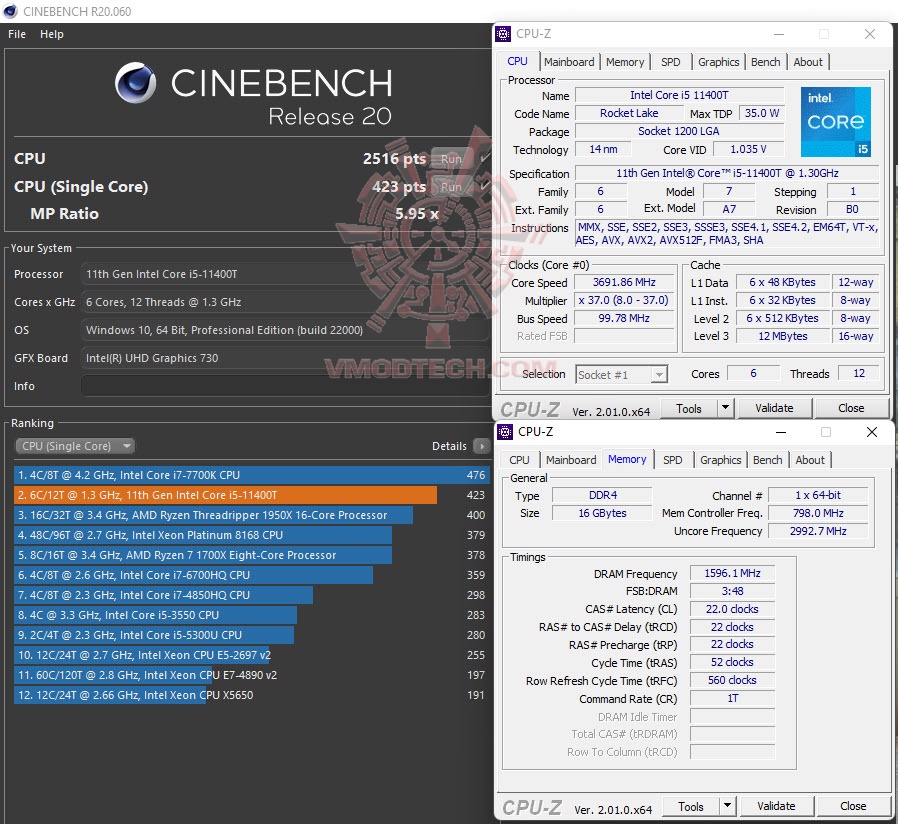
Task: Open the File menu
Action: click(x=17, y=34)
